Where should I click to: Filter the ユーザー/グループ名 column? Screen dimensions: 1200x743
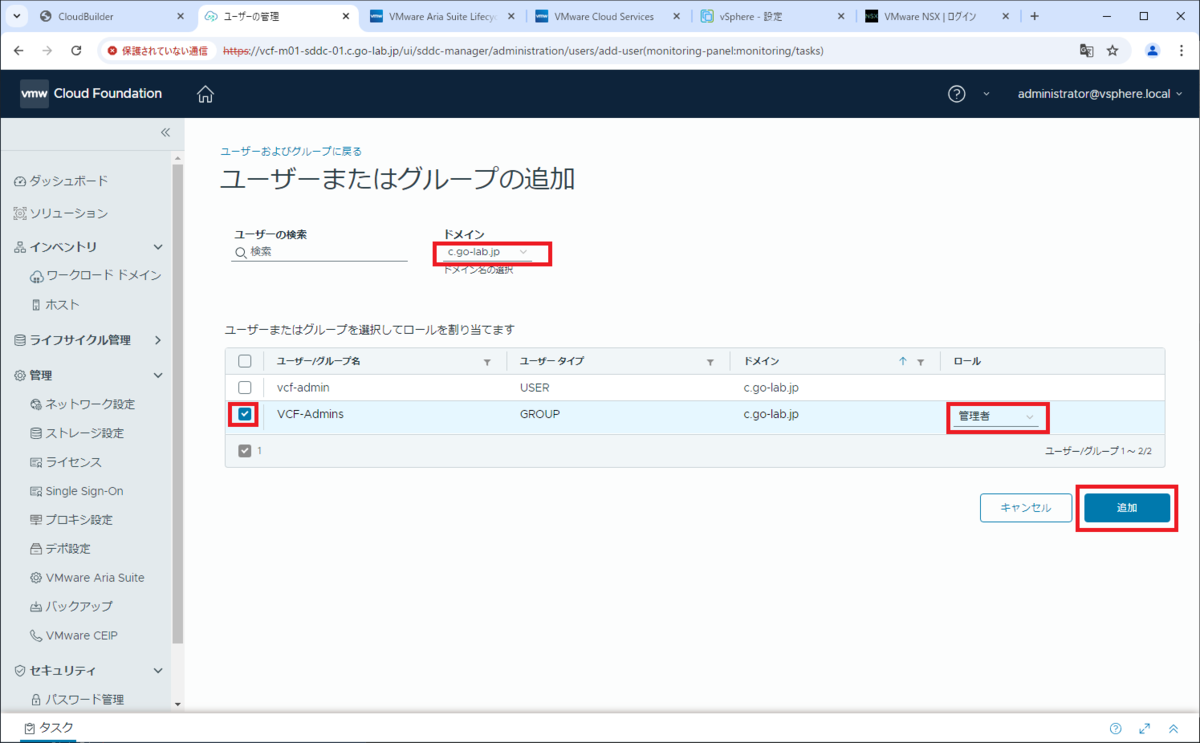pos(488,362)
